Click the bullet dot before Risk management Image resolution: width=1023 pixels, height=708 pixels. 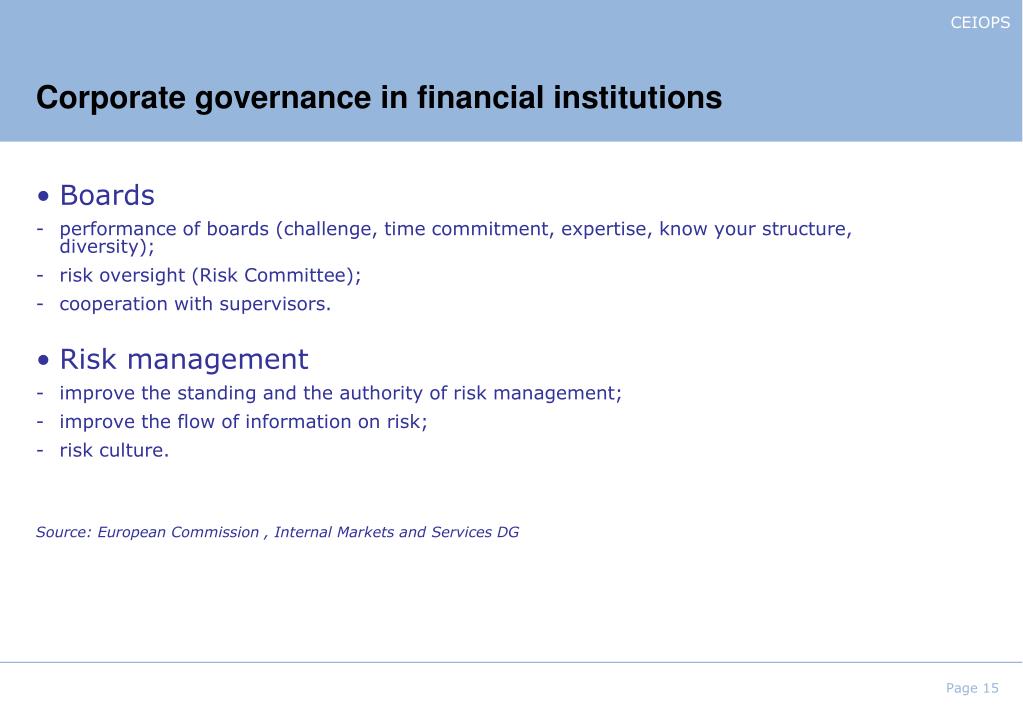(x=44, y=360)
